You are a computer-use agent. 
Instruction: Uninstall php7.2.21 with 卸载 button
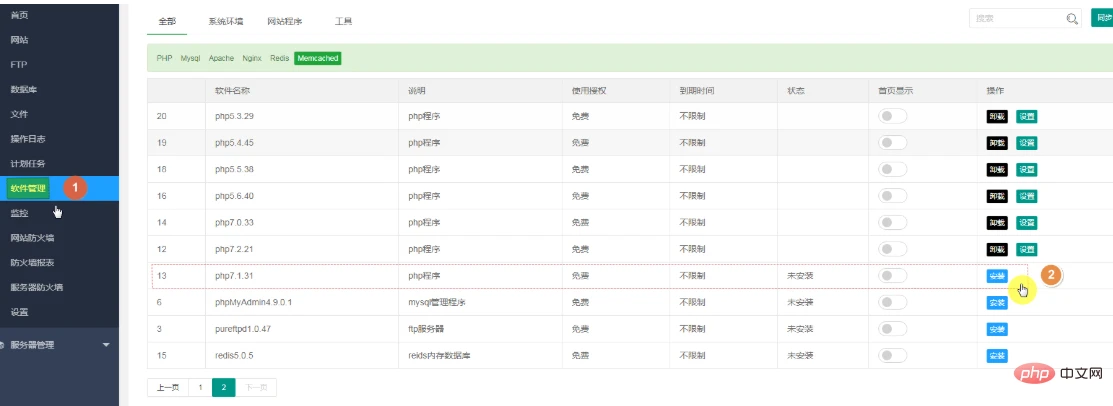click(997, 249)
